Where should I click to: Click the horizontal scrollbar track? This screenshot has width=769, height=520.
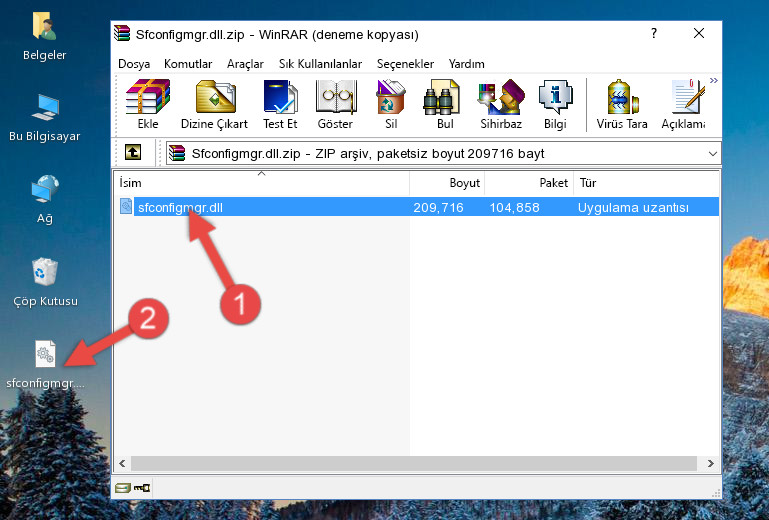(413, 463)
